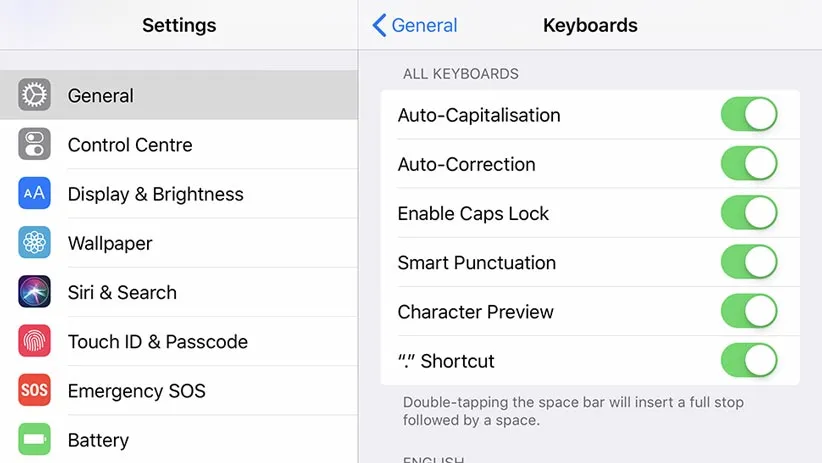Disable the Auto-Capitalisation switch
Screen dimensions: 822x463
[x=748, y=115]
